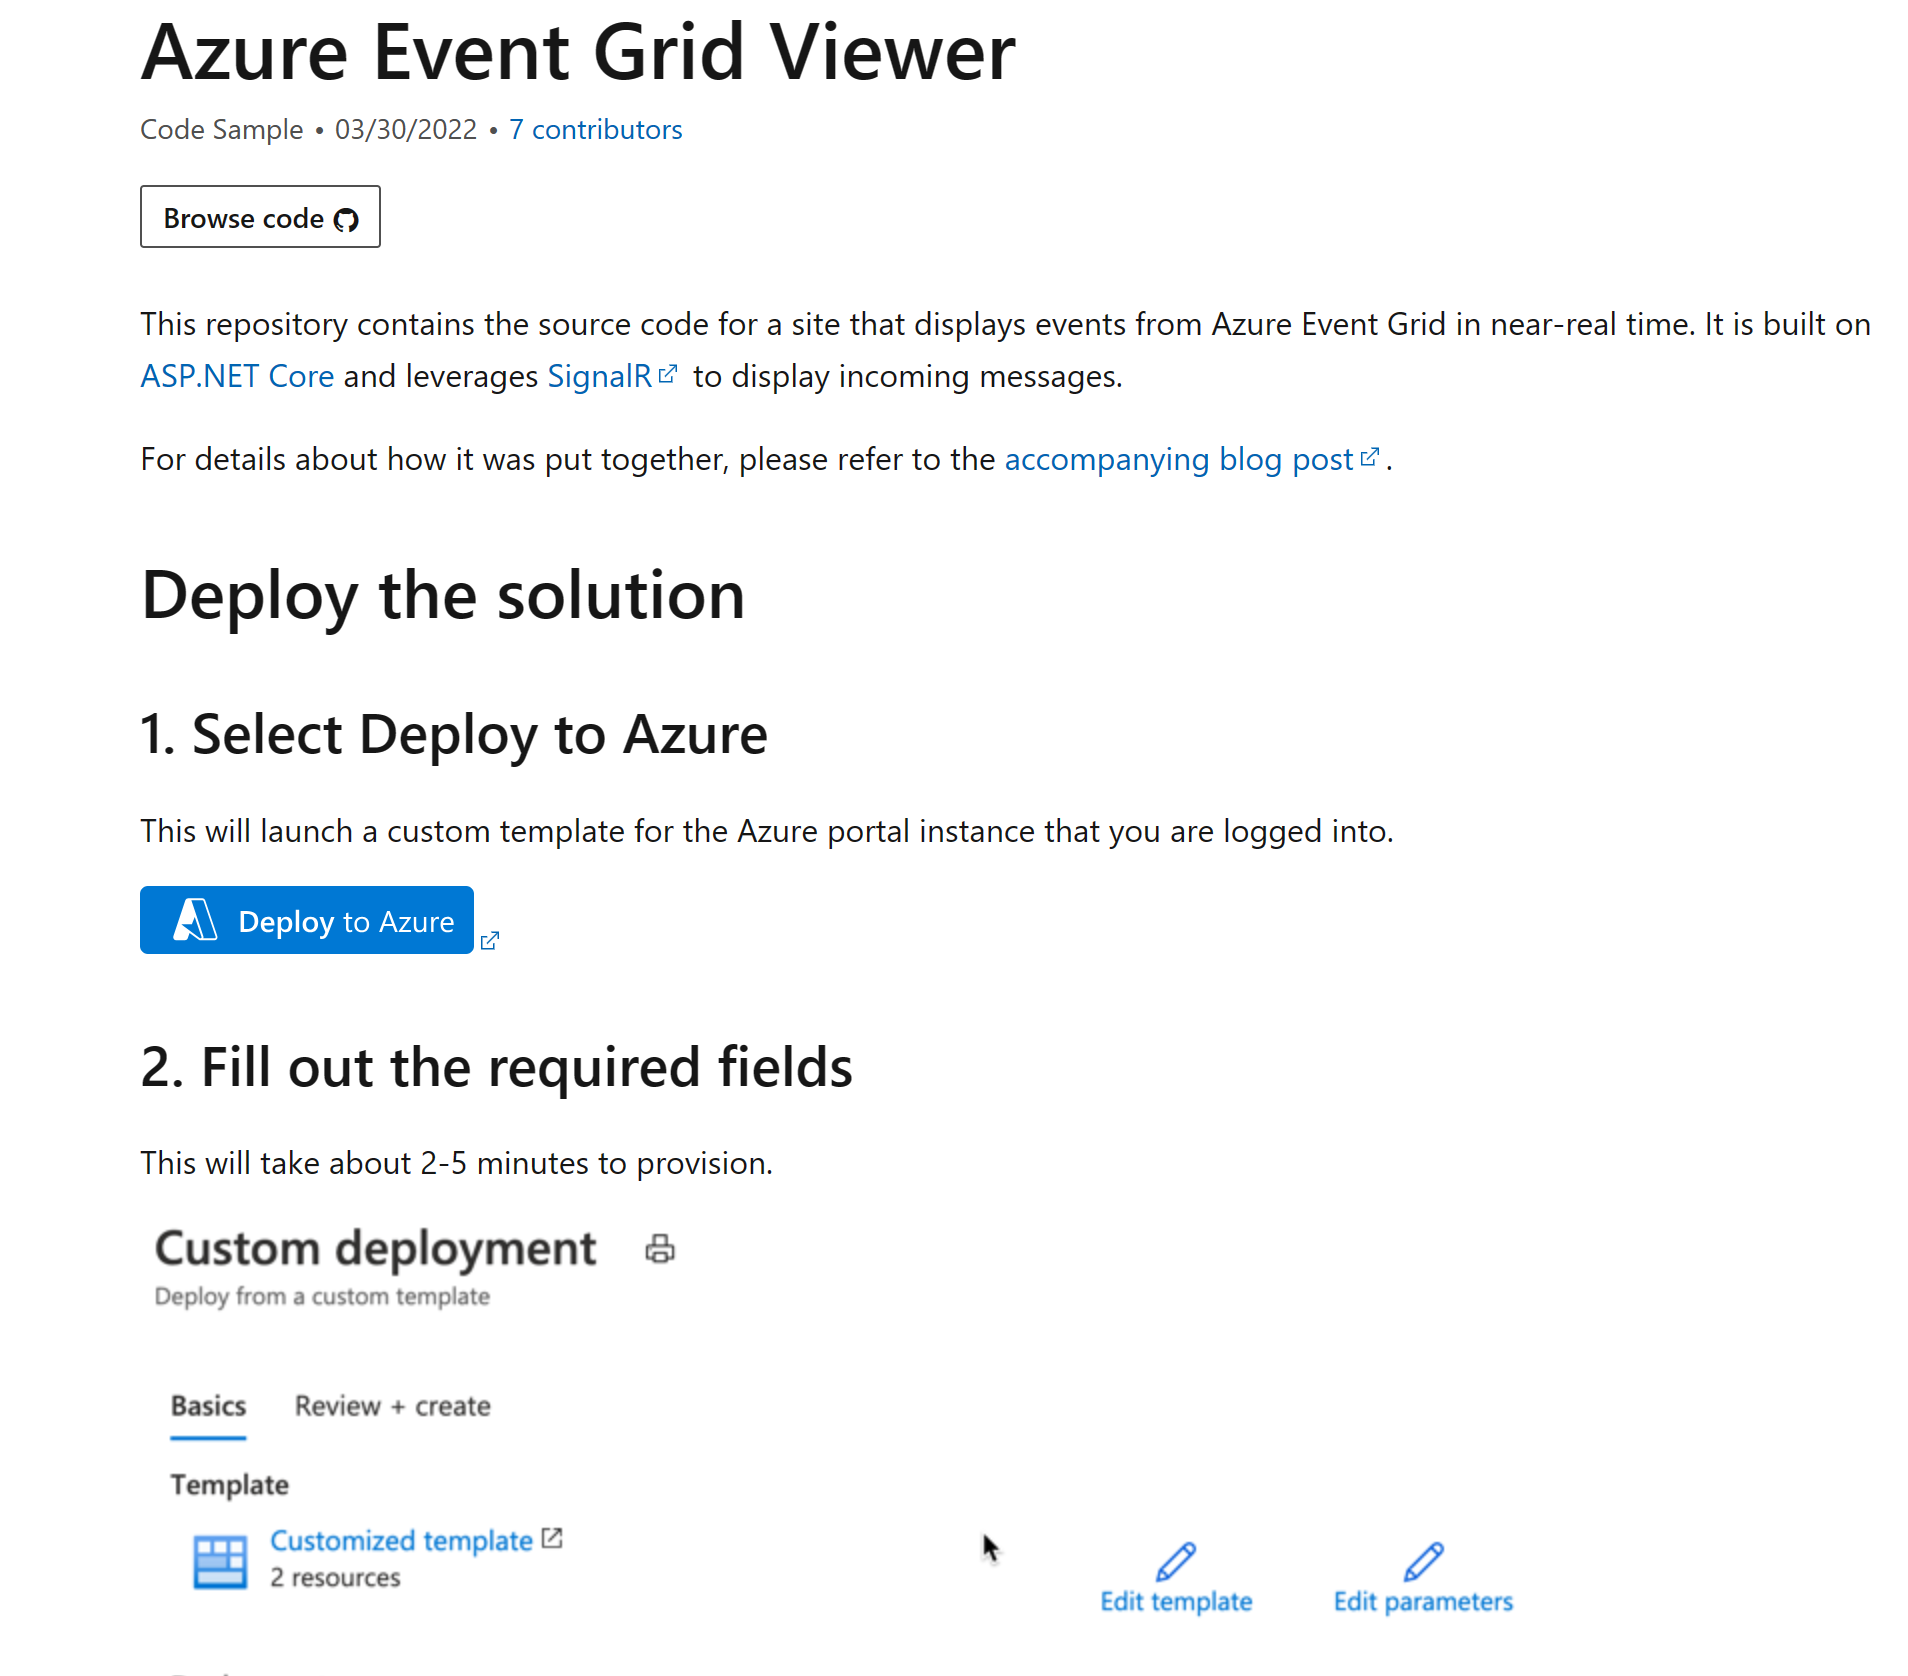Open the Review + create tab
Viewport: 1908px width, 1676px height.
[392, 1406]
